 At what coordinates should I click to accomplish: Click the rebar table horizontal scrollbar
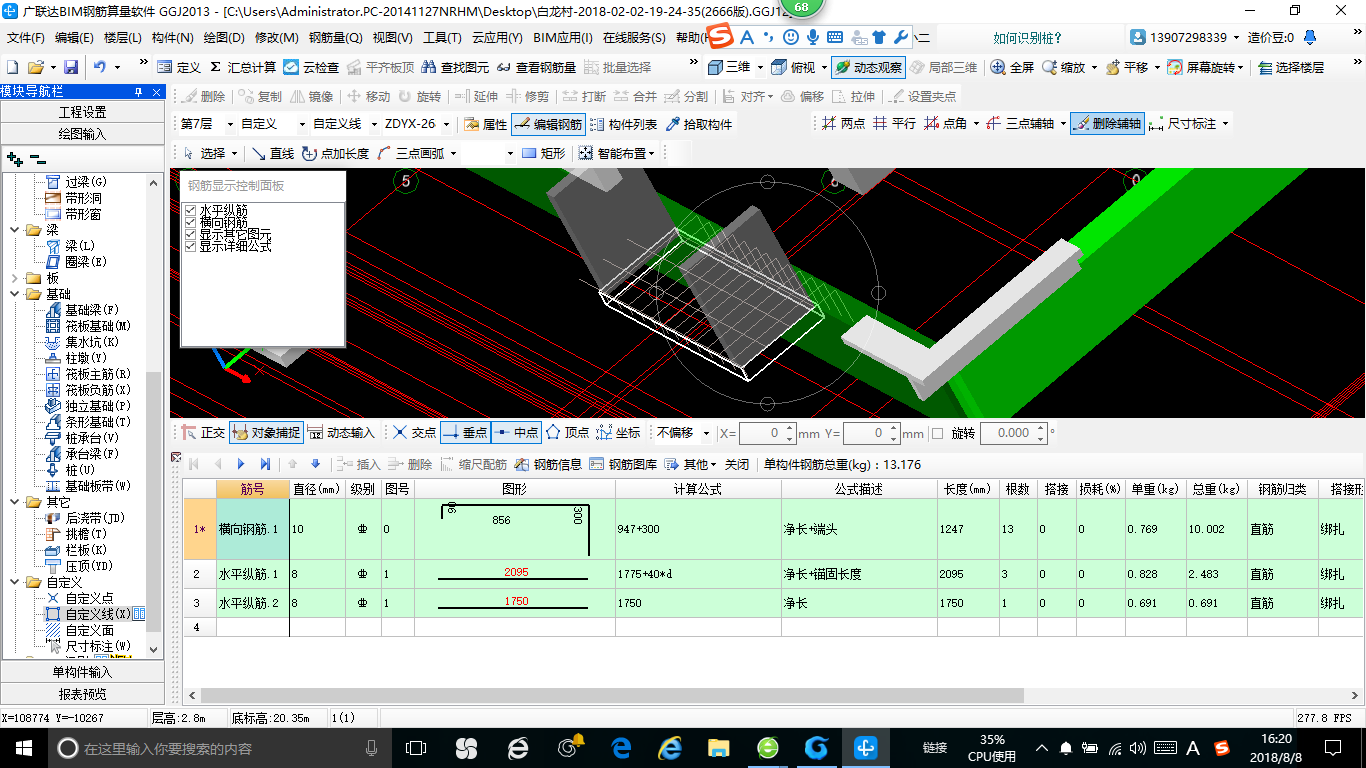612,695
